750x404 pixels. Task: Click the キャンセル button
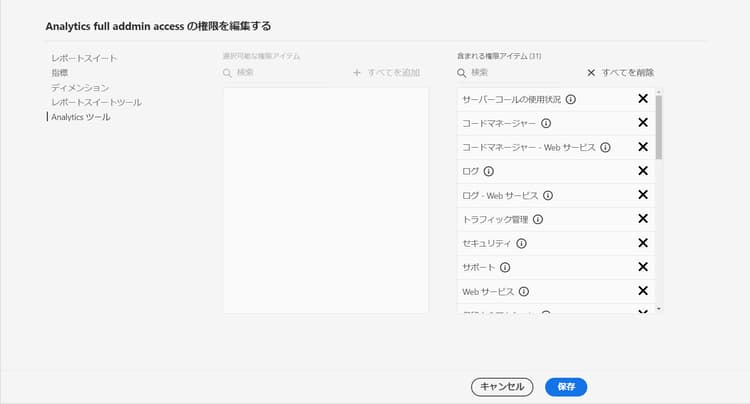click(x=502, y=387)
